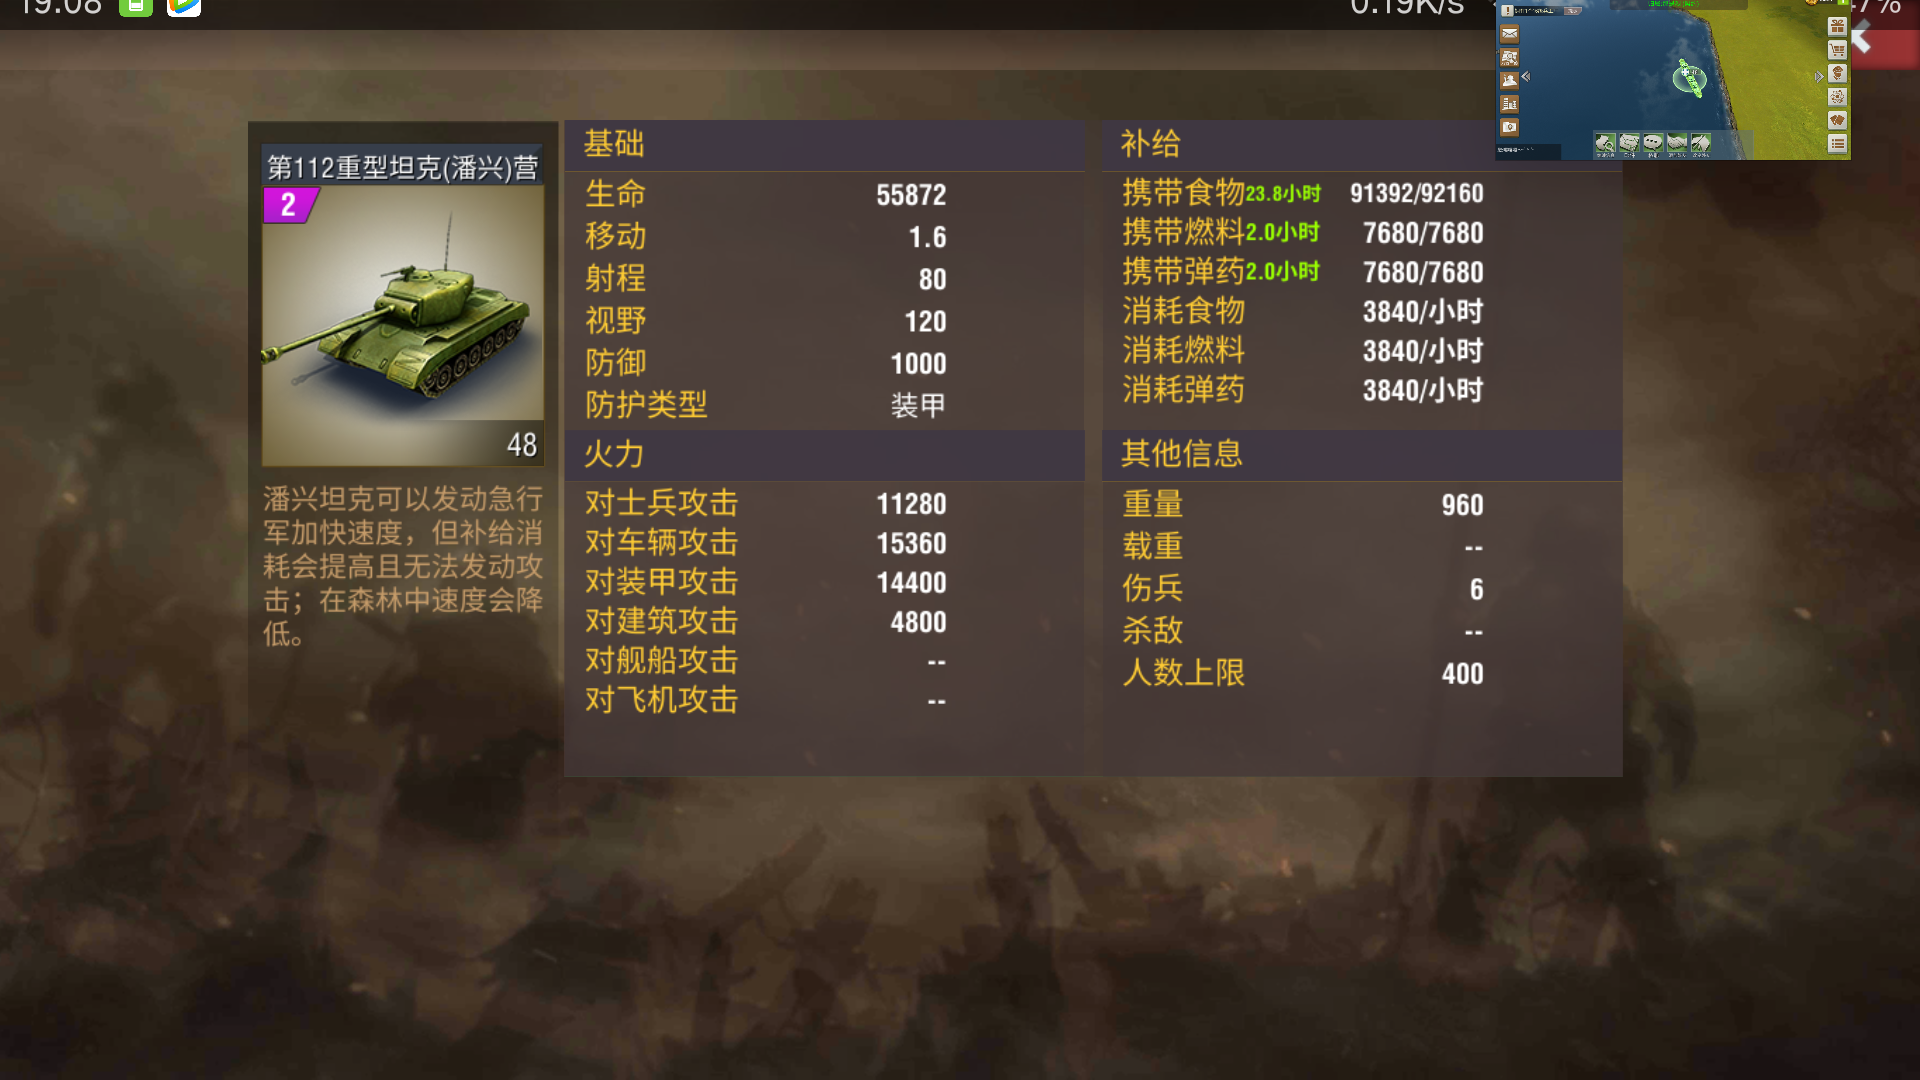The width and height of the screenshot is (1920, 1080).
Task: Select the 补给 section header
Action: point(1151,144)
